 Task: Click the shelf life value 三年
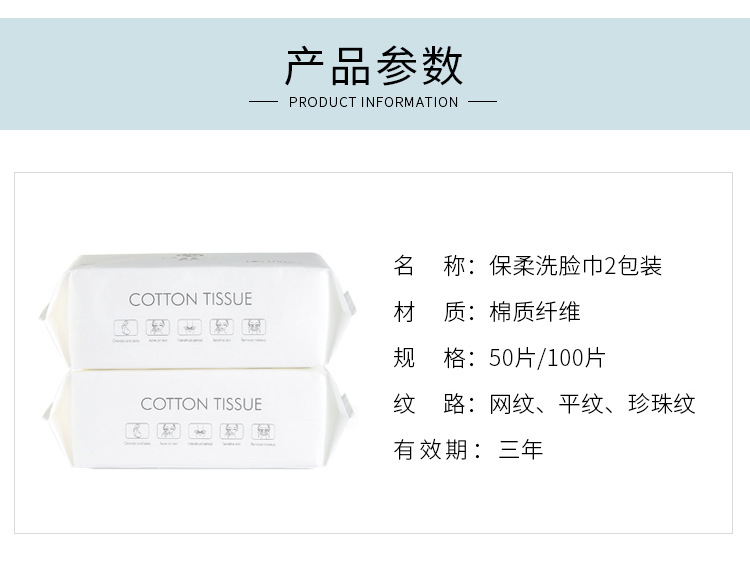pyautogui.click(x=521, y=450)
